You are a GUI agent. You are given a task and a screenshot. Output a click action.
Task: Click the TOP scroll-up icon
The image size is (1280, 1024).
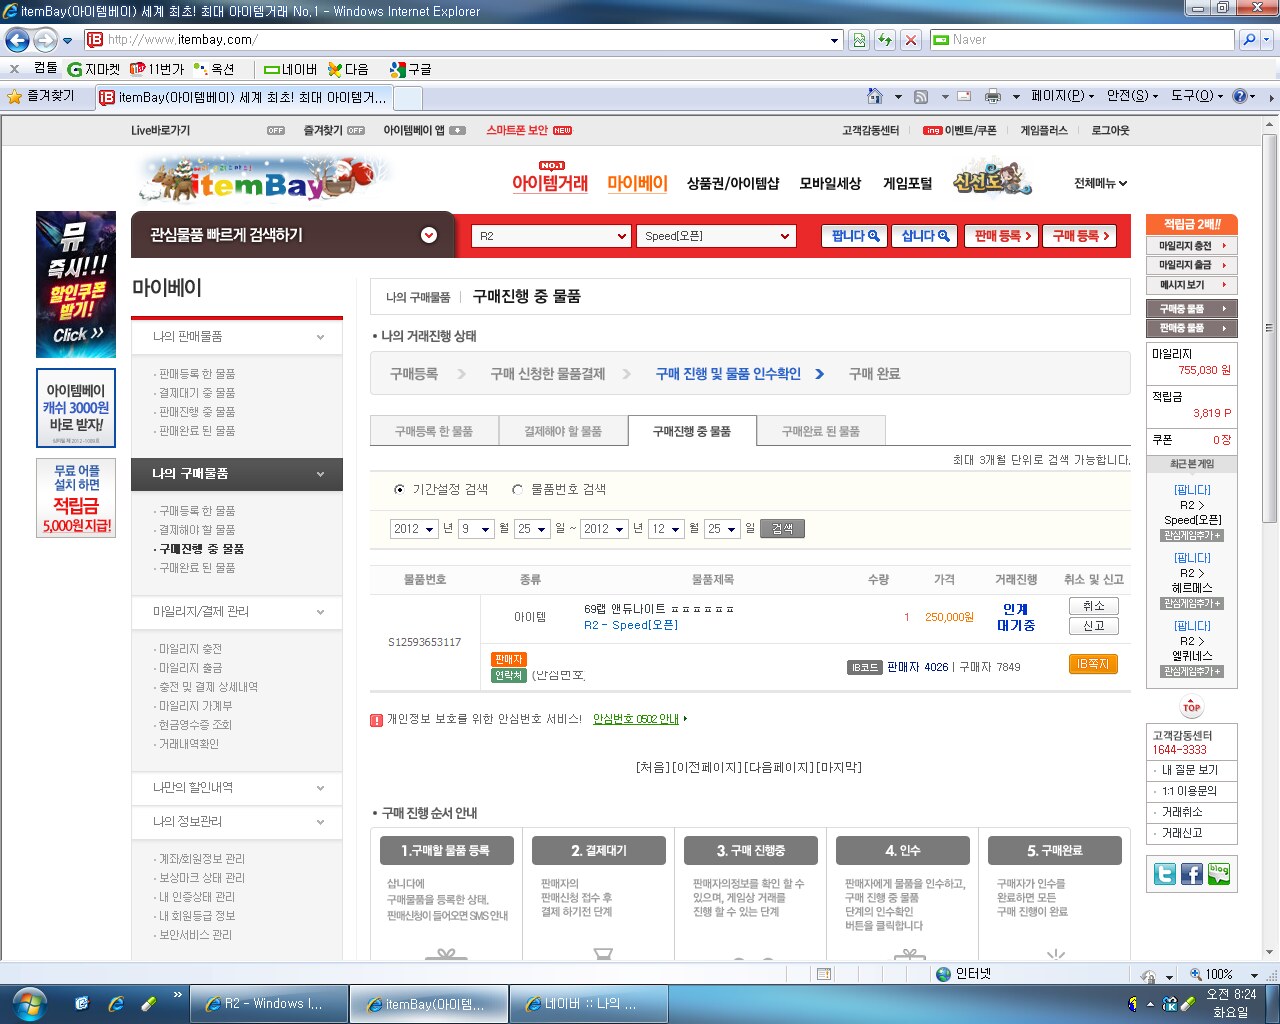tap(1191, 707)
